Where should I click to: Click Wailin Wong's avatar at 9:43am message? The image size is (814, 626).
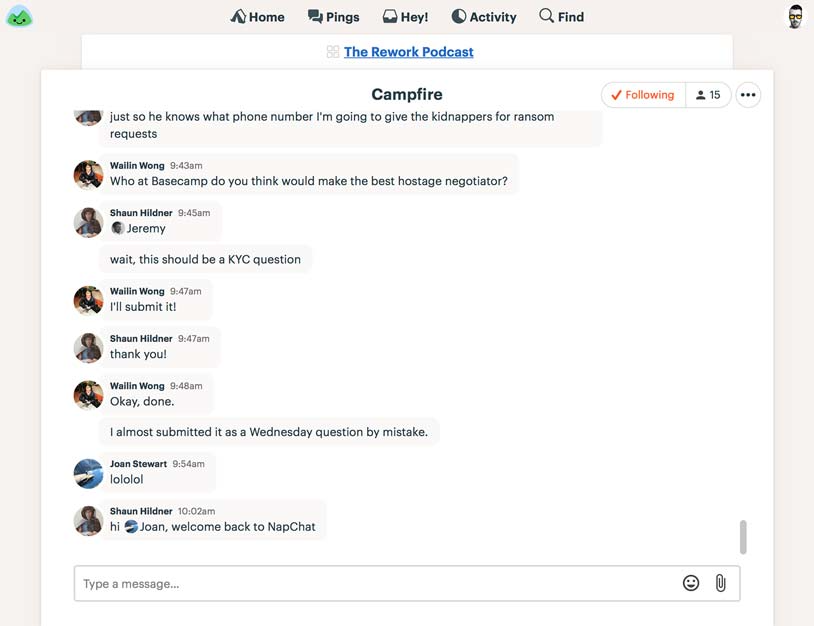pyautogui.click(x=88, y=174)
